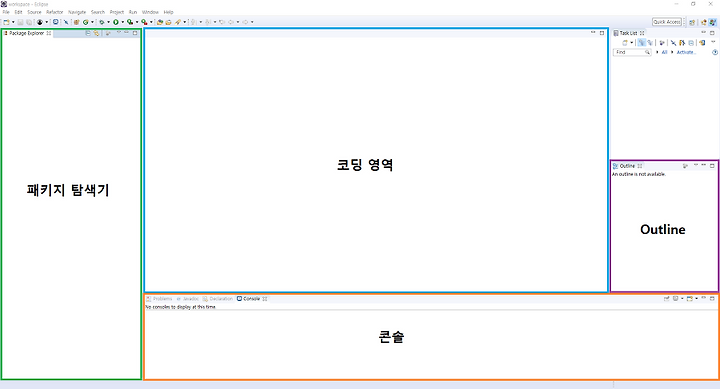Open the Refactor menu

pos(55,12)
